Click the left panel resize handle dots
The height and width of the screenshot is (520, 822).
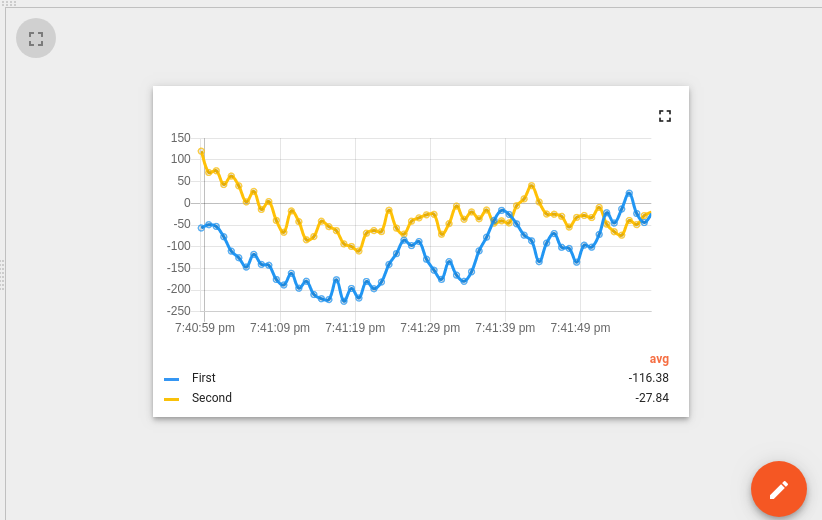tap(2, 275)
